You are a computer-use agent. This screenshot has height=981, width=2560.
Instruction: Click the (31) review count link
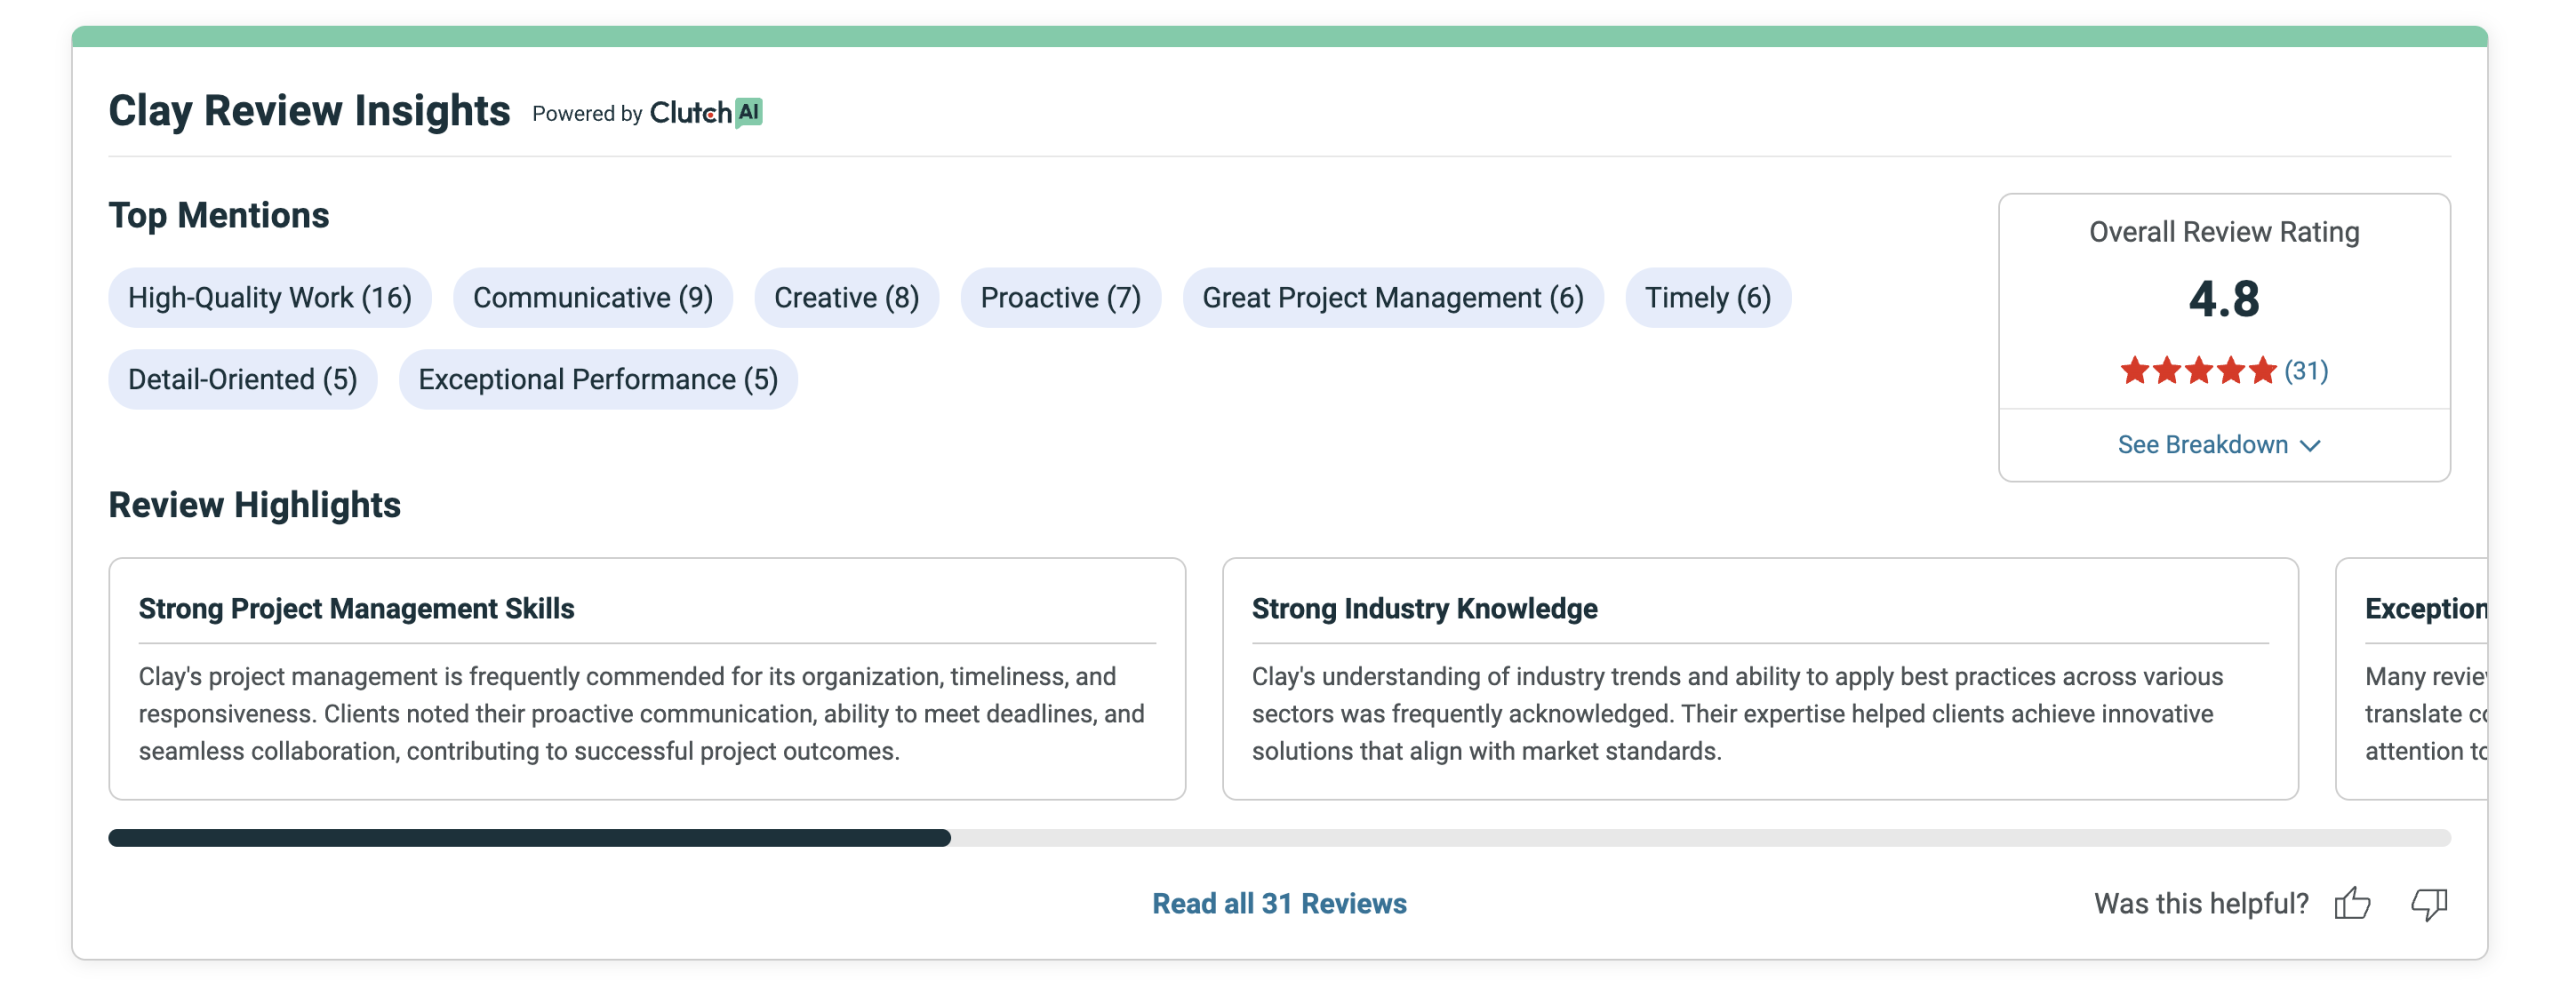pyautogui.click(x=2305, y=371)
